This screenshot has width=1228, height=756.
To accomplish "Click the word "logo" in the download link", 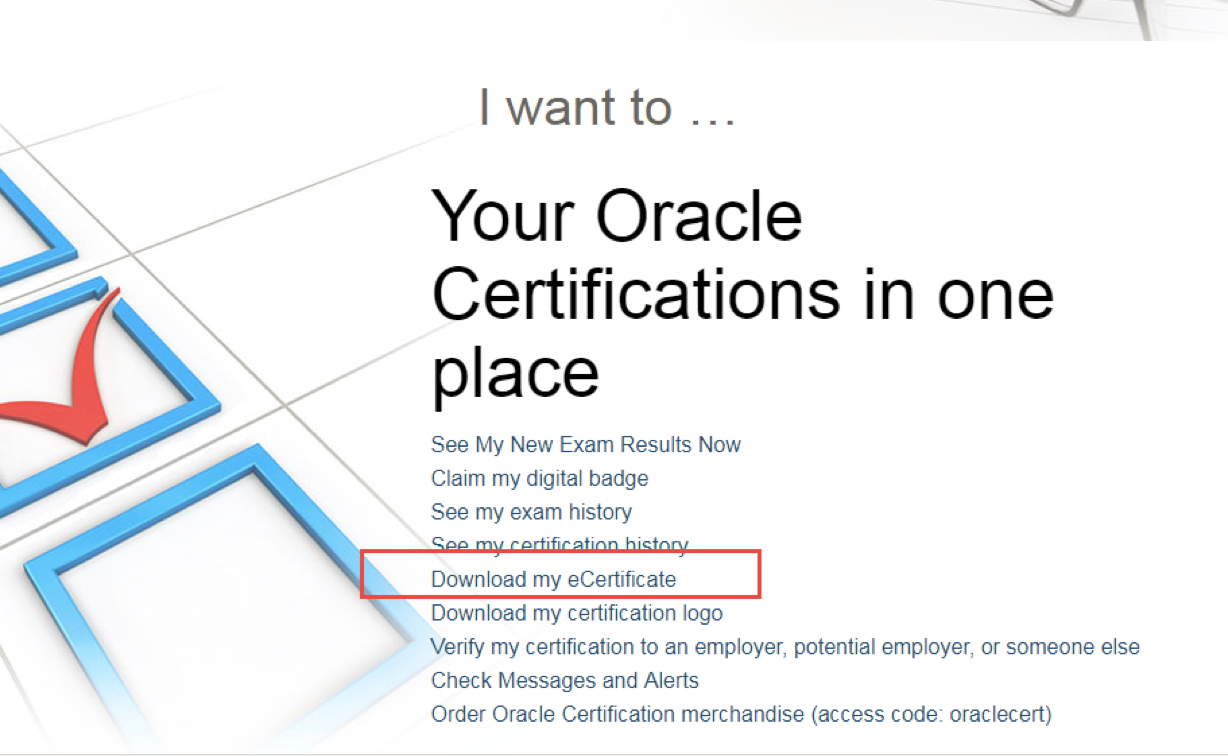I will coord(700,612).
